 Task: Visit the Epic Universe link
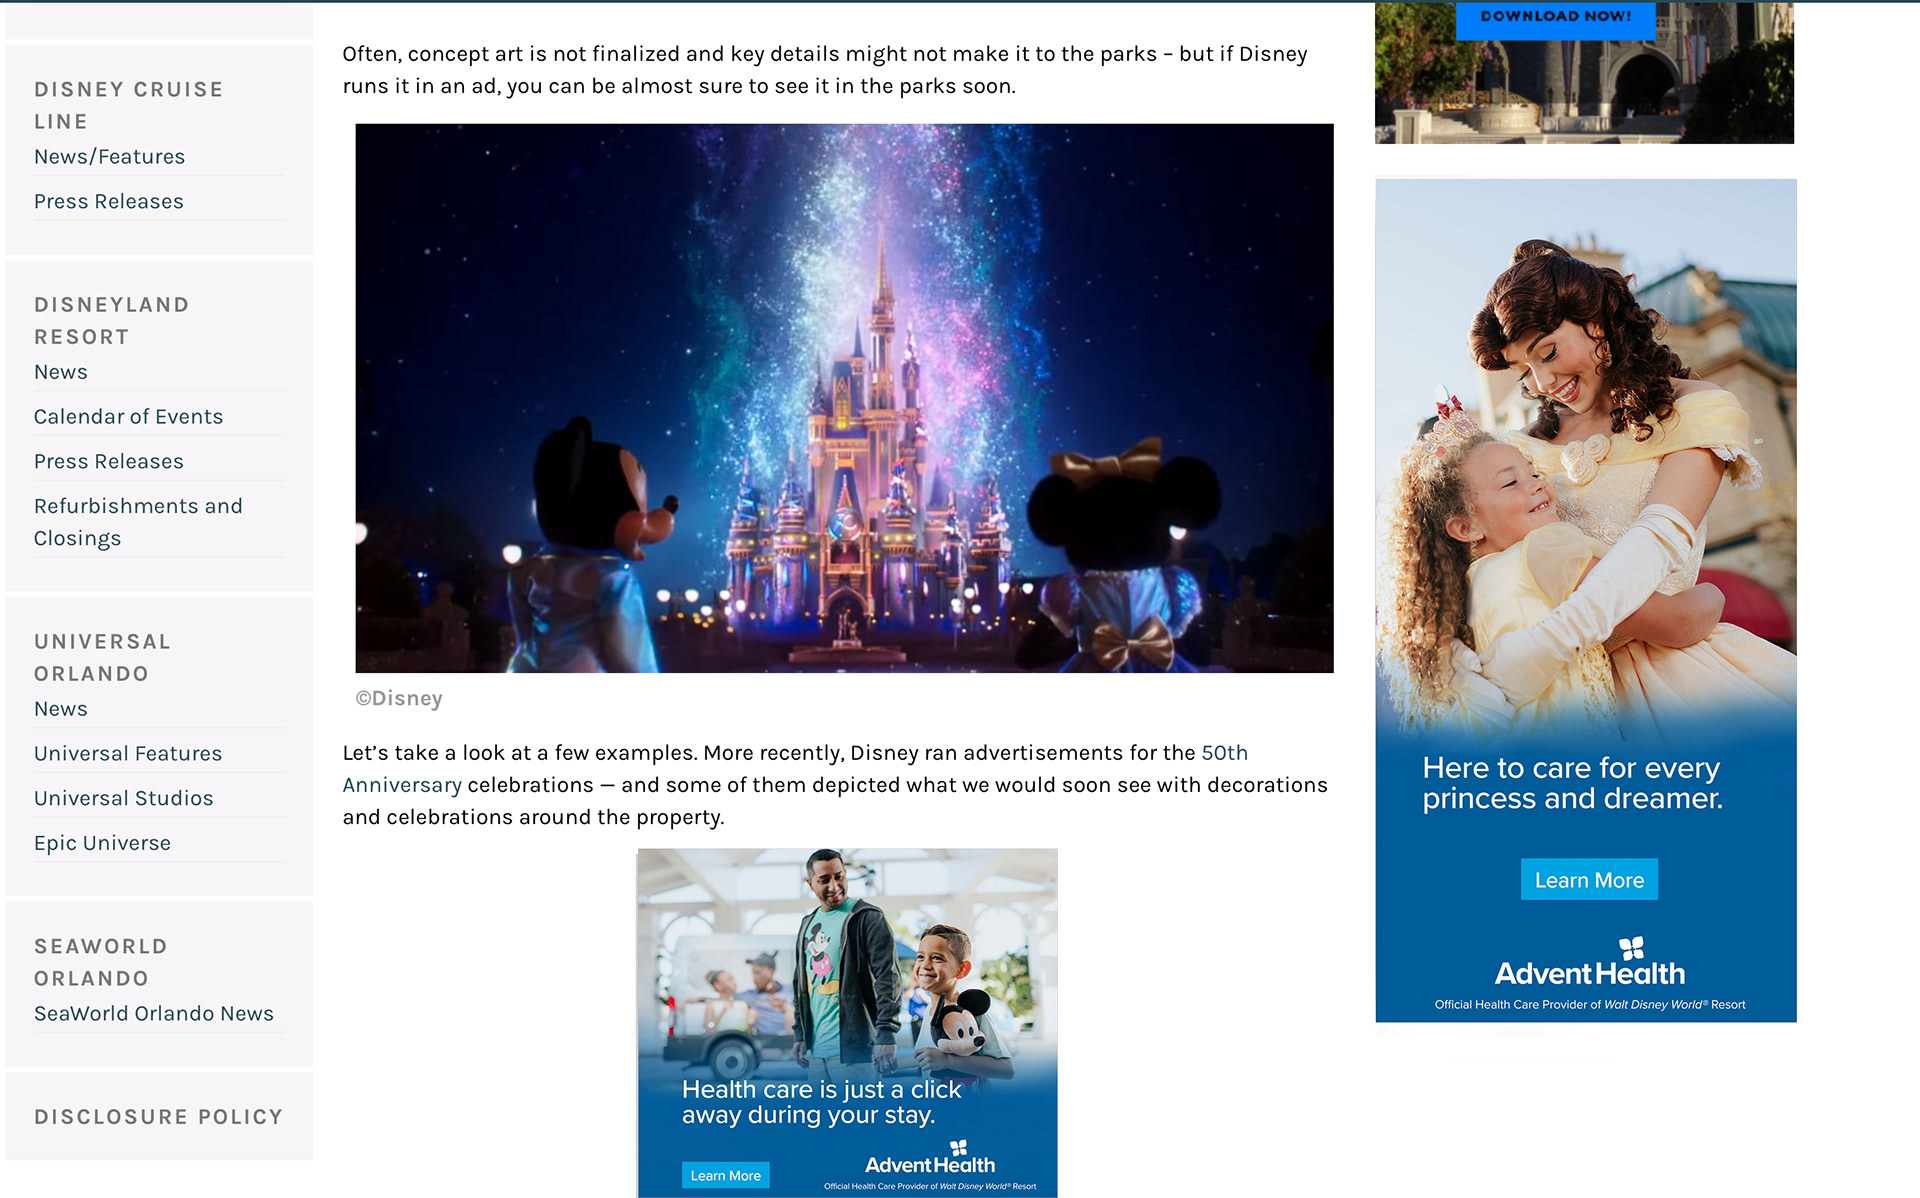(102, 844)
